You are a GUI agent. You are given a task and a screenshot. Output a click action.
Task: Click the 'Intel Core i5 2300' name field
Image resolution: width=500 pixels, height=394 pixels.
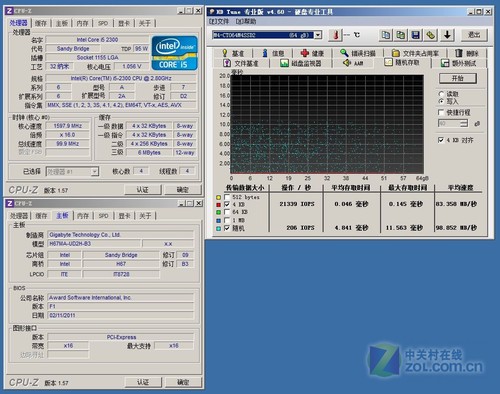tap(97, 40)
